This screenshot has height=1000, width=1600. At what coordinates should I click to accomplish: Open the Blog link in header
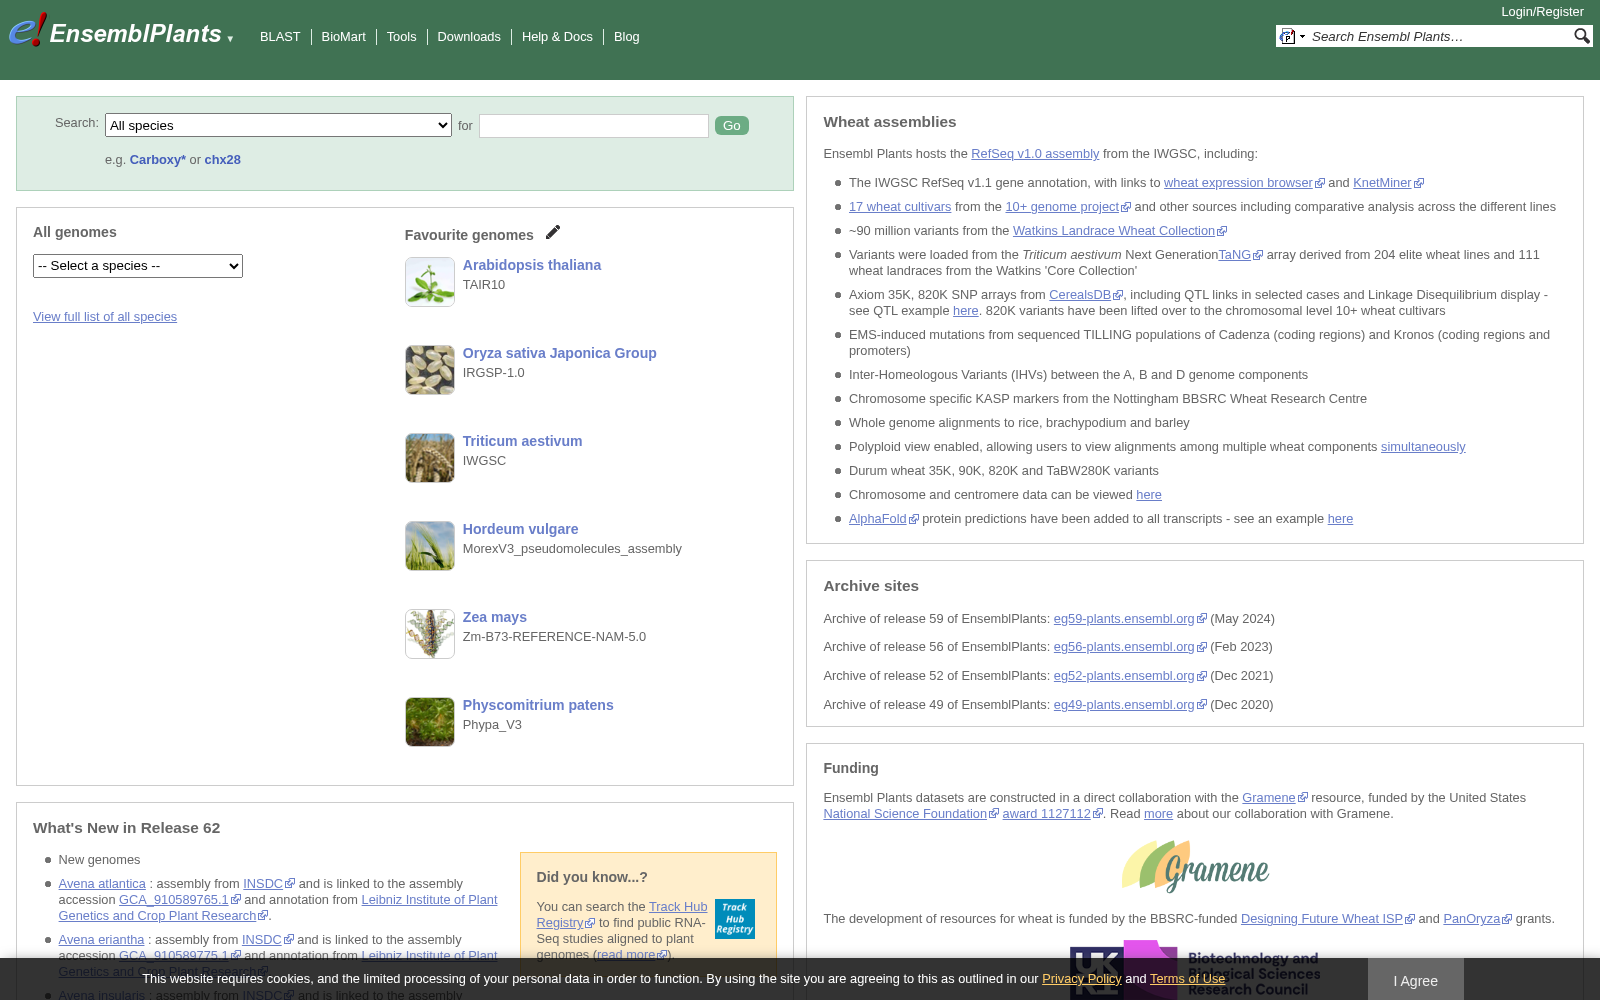(626, 37)
